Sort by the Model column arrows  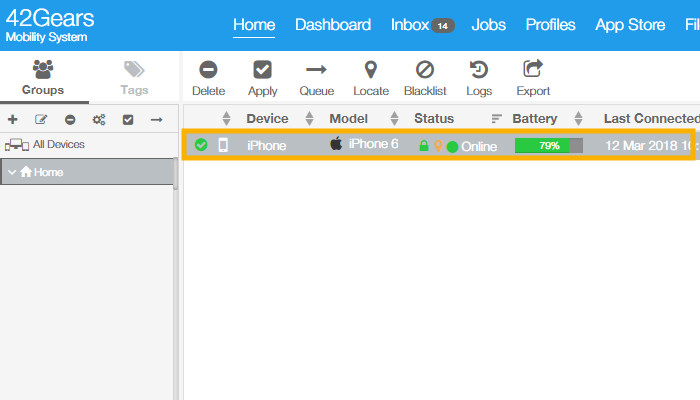point(394,118)
